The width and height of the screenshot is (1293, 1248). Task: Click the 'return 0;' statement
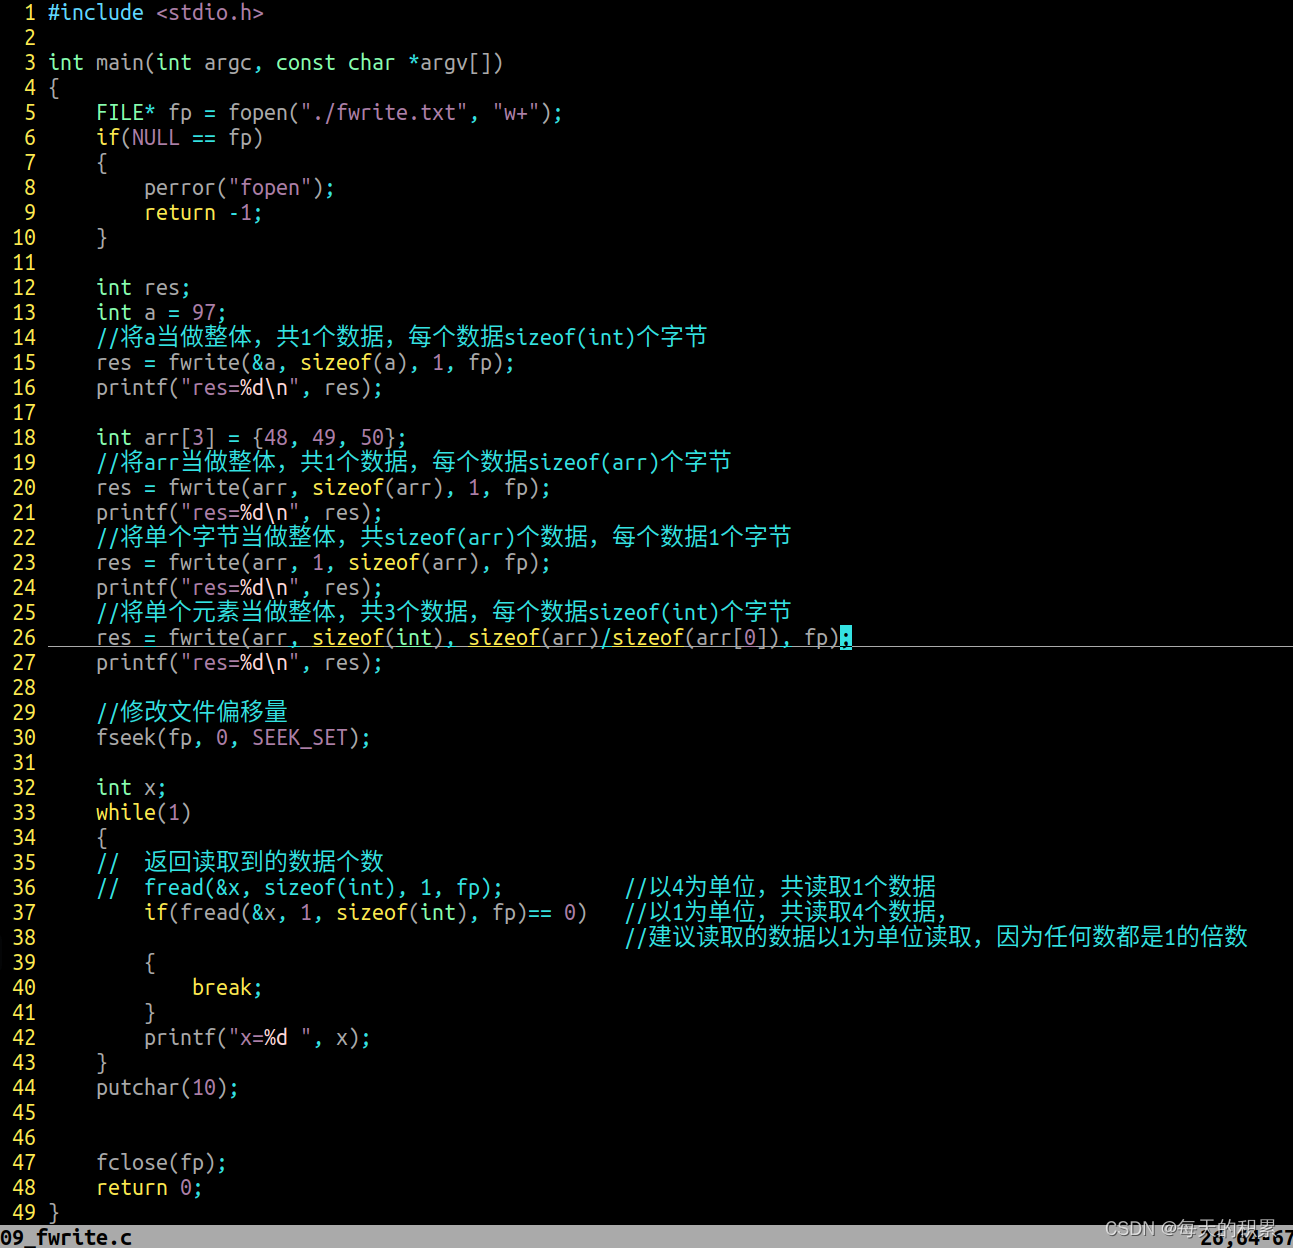click(x=149, y=1188)
